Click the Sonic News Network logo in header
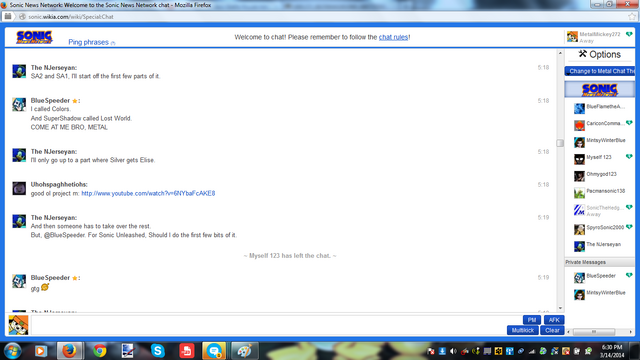The height and width of the screenshot is (360, 640). coord(34,37)
